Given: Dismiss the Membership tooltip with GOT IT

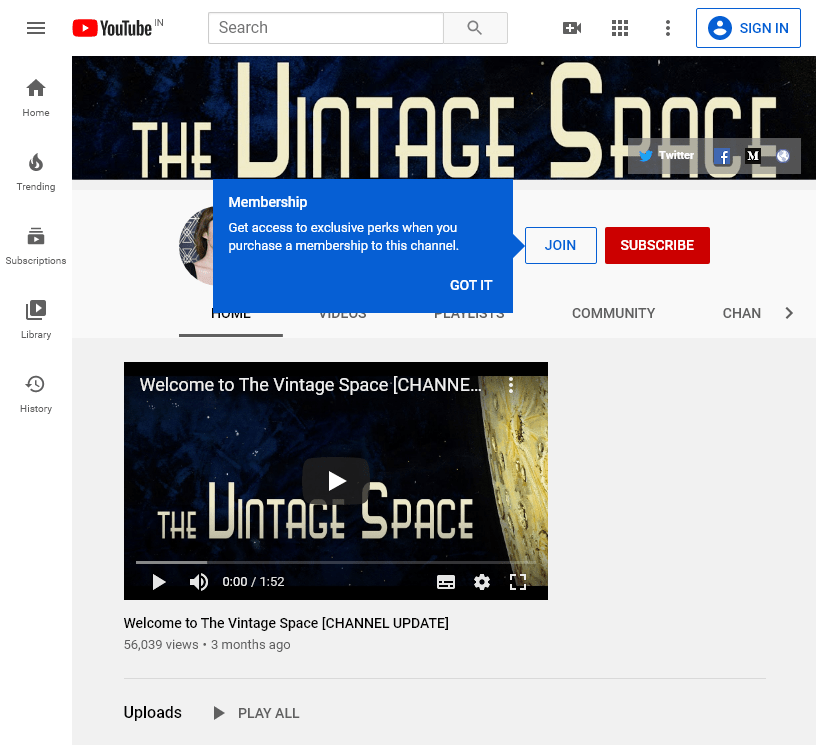Looking at the screenshot, I should click(471, 285).
